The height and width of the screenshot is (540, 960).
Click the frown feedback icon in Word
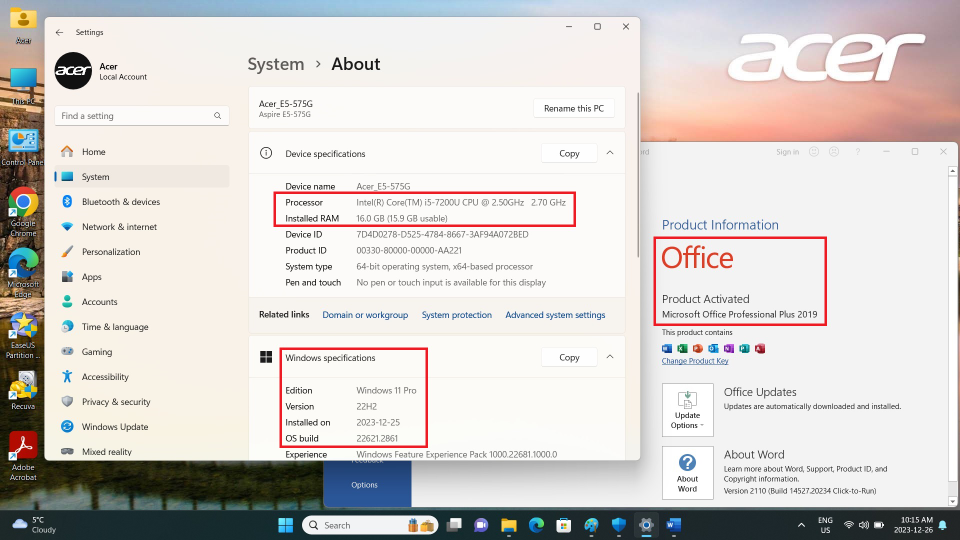(x=834, y=152)
